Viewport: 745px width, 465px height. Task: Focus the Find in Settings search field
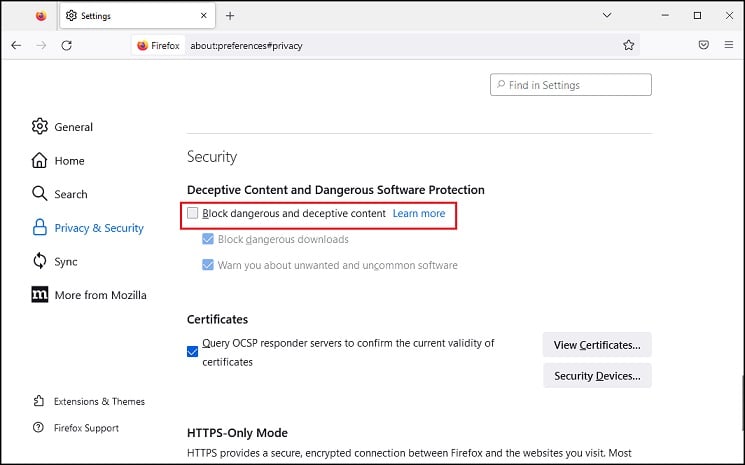571,85
